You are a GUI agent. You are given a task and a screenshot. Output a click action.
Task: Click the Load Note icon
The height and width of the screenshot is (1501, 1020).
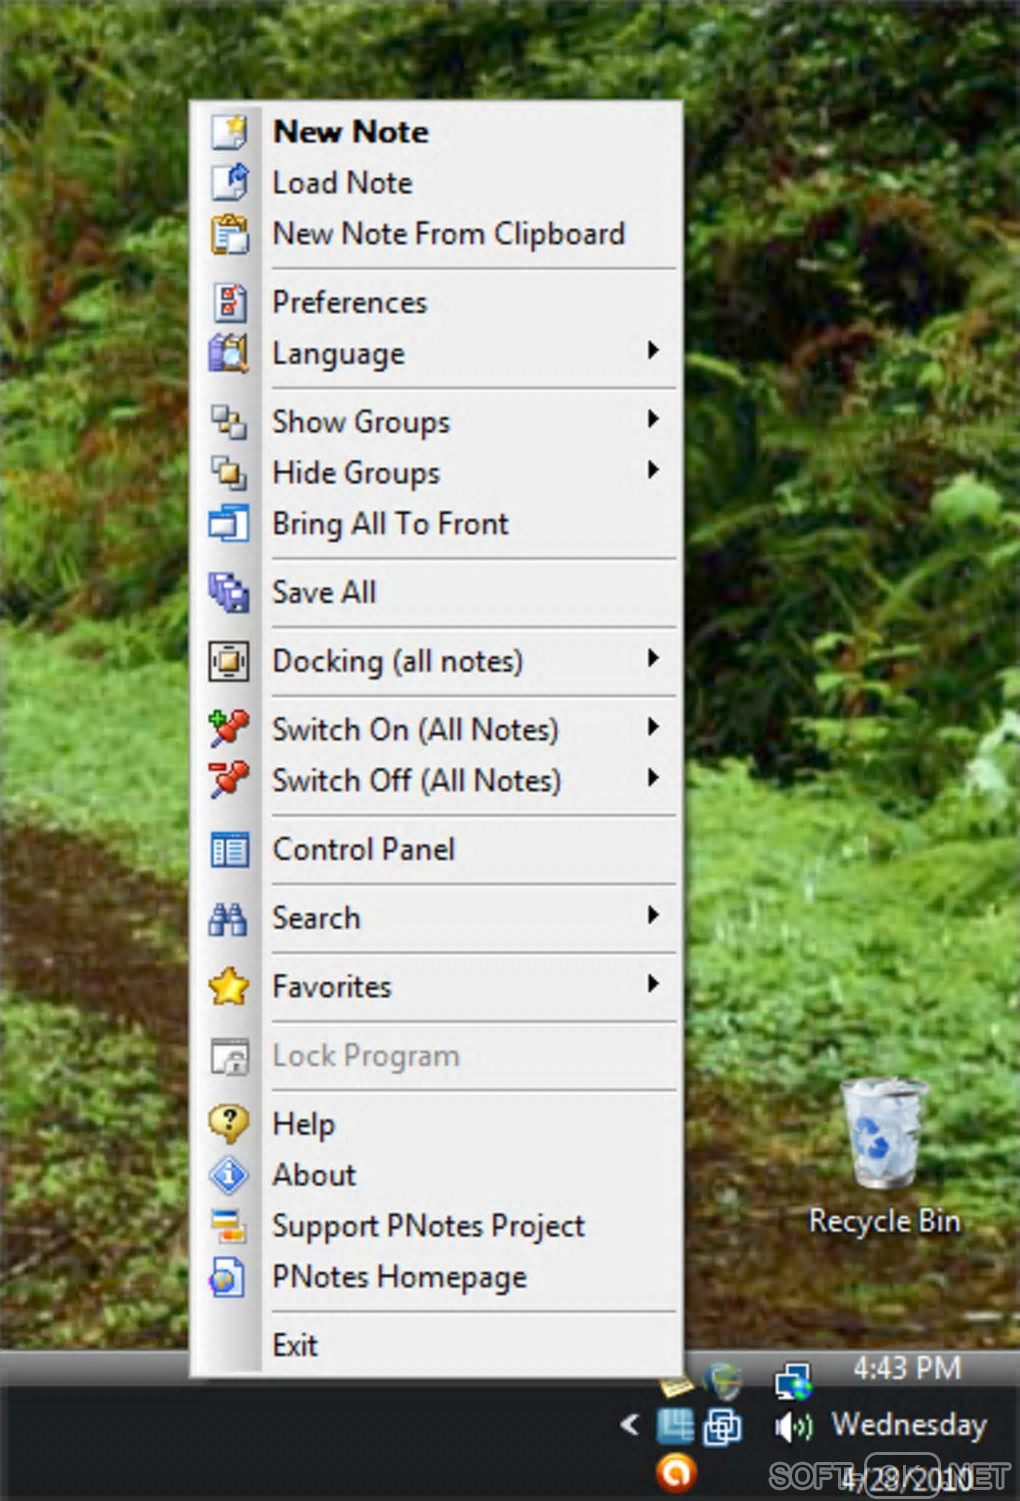[229, 182]
